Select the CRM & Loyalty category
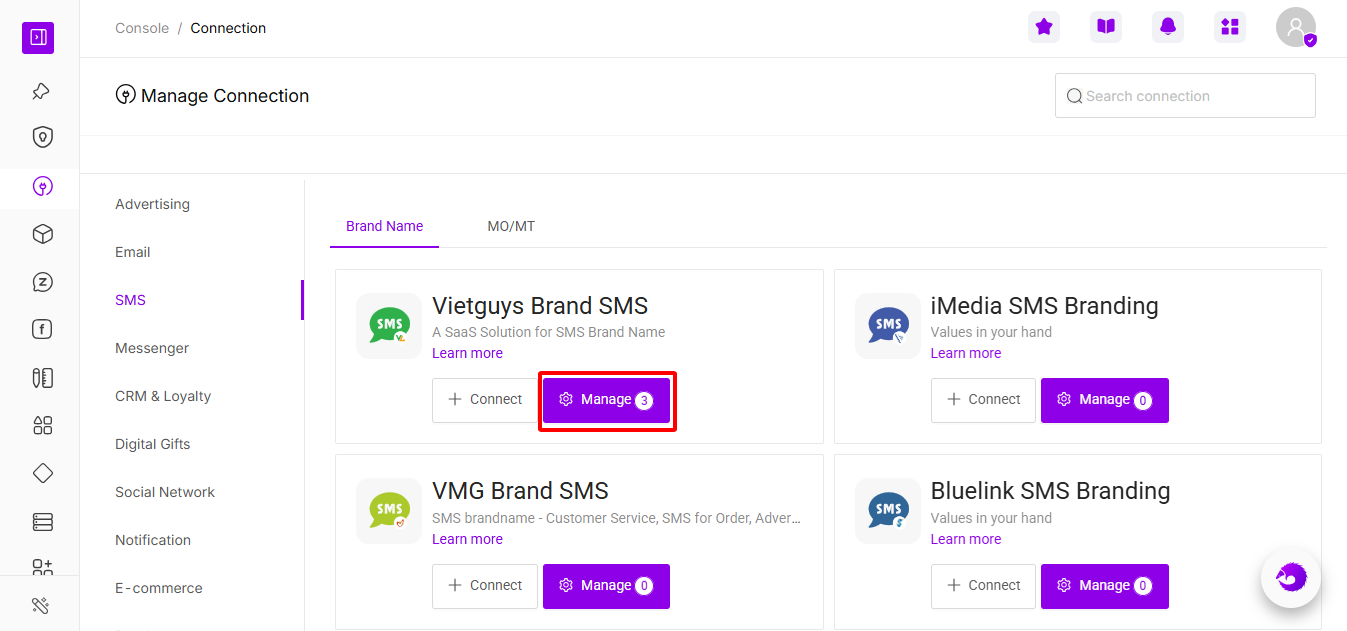This screenshot has width=1347, height=631. pos(163,396)
